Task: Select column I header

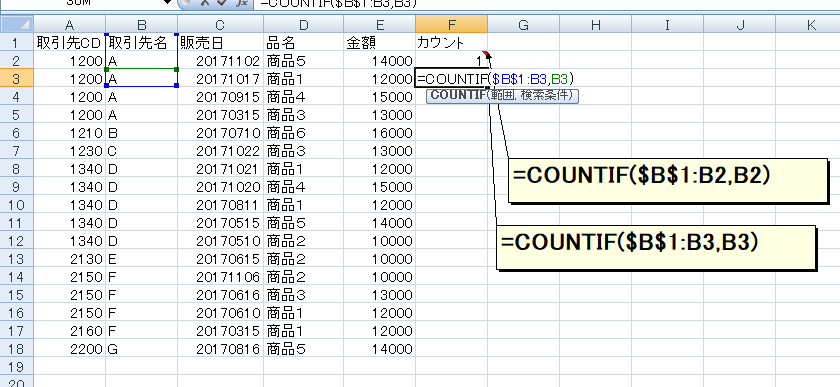Action: click(x=667, y=24)
